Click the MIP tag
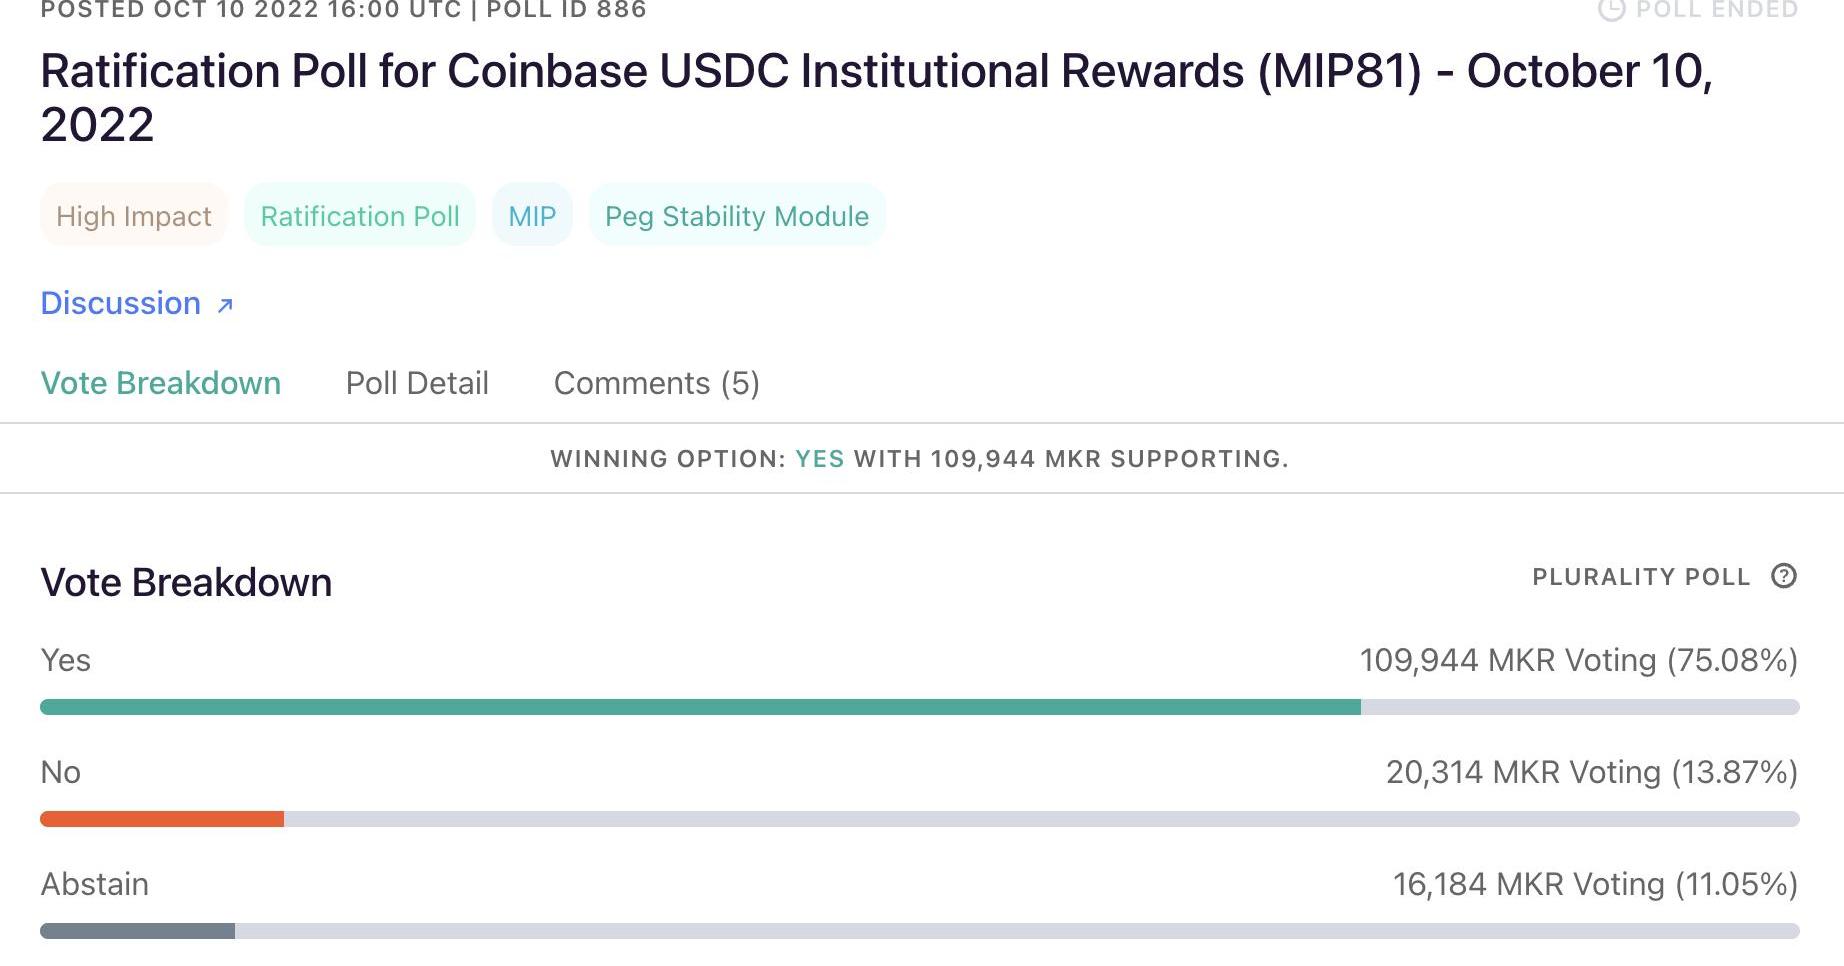Image resolution: width=1844 pixels, height=966 pixels. click(532, 216)
